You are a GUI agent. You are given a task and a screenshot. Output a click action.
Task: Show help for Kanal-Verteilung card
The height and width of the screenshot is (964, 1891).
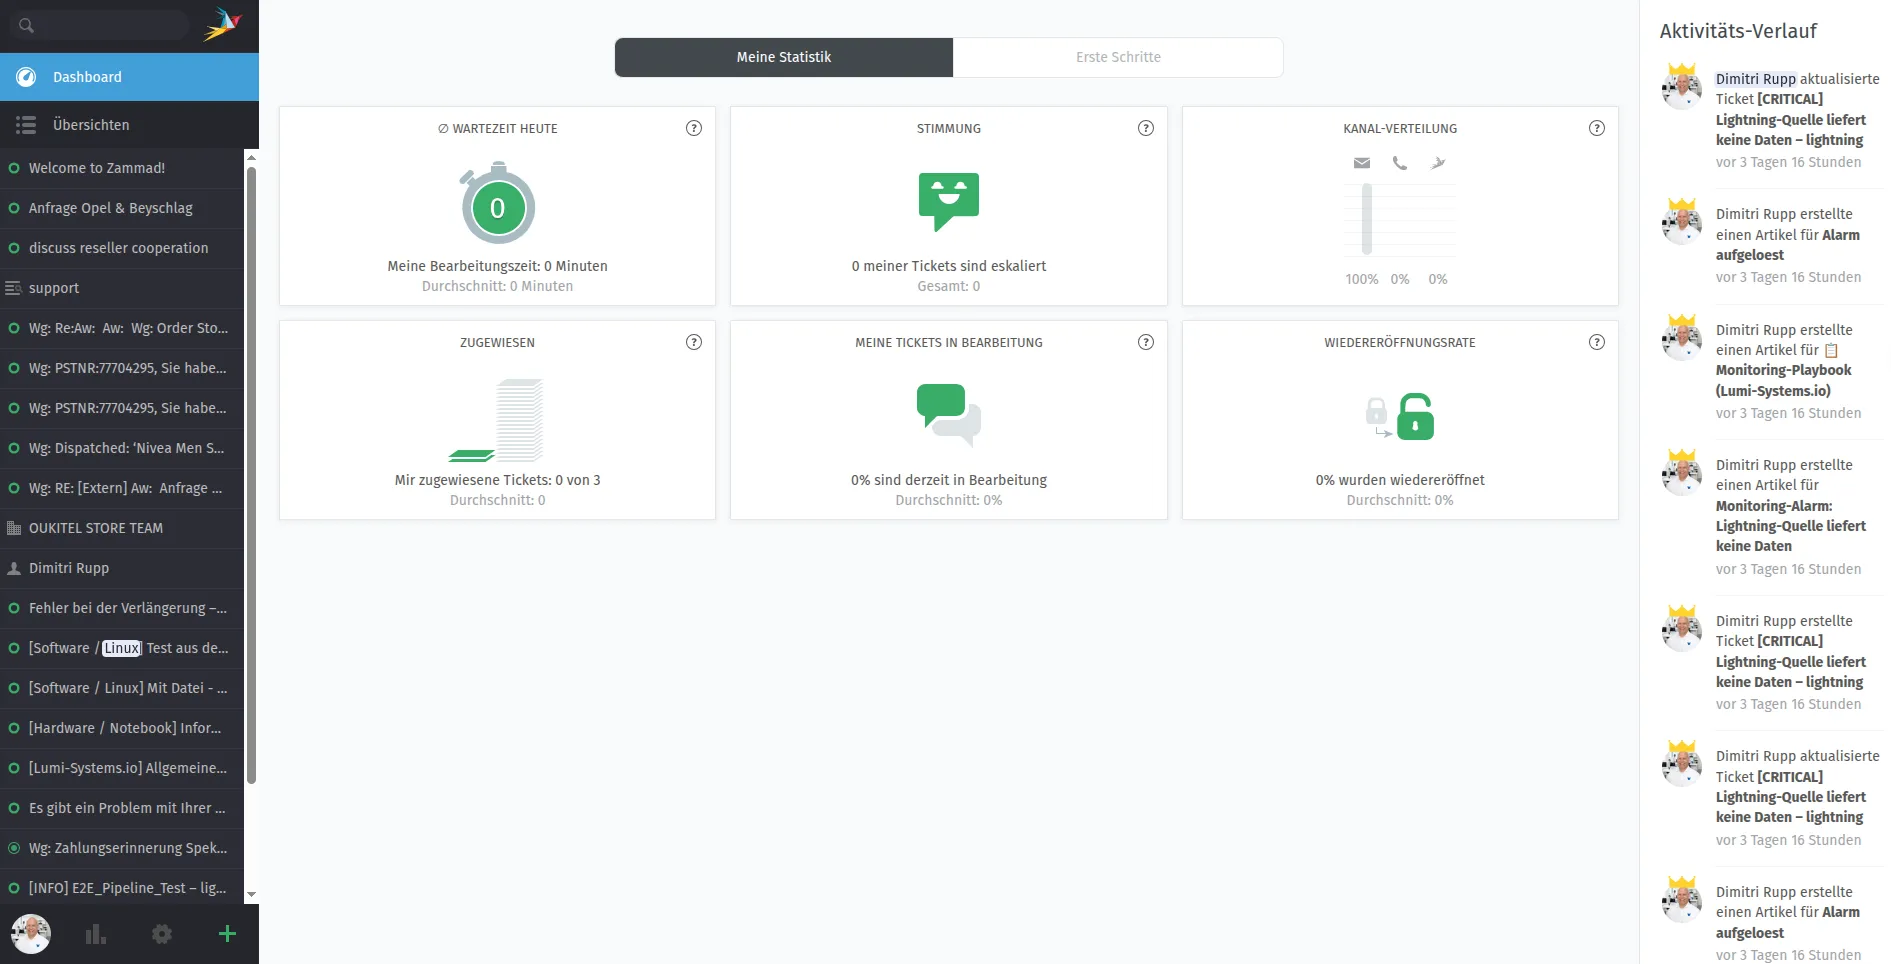click(1597, 128)
